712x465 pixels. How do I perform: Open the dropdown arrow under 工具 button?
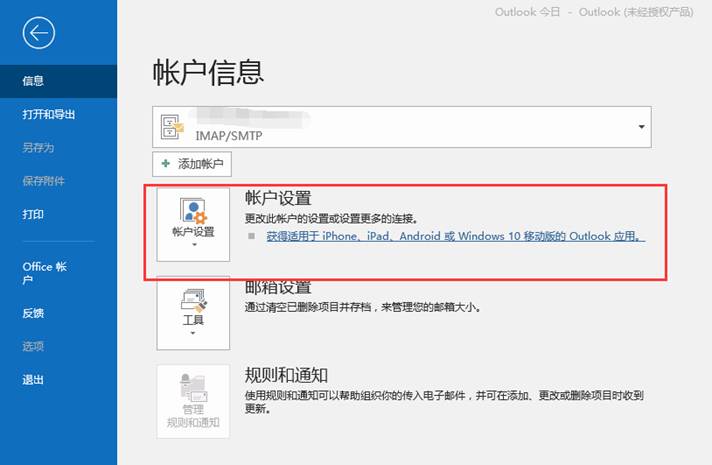pyautogui.click(x=193, y=333)
